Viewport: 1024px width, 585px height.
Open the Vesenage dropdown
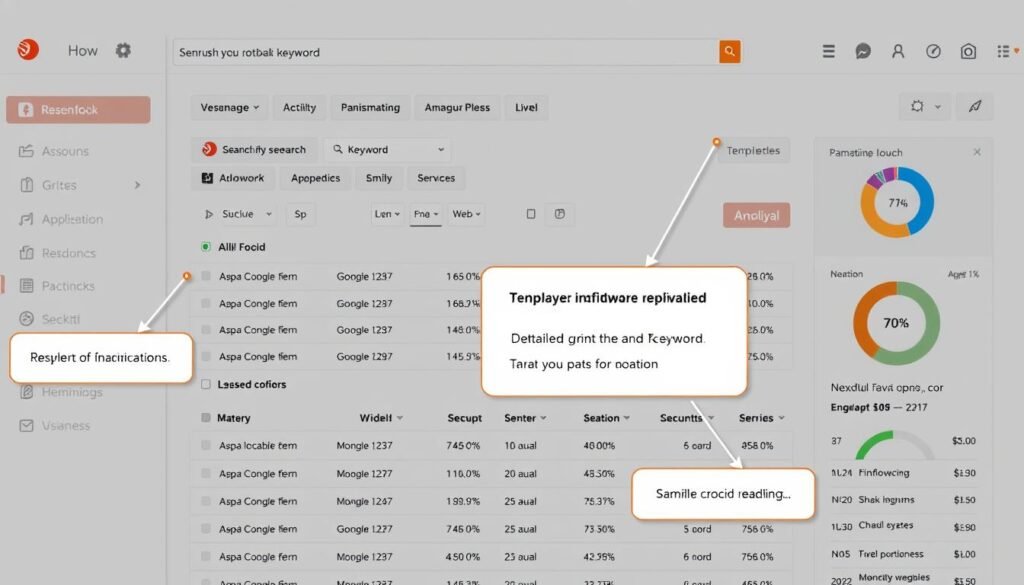[x=229, y=107]
